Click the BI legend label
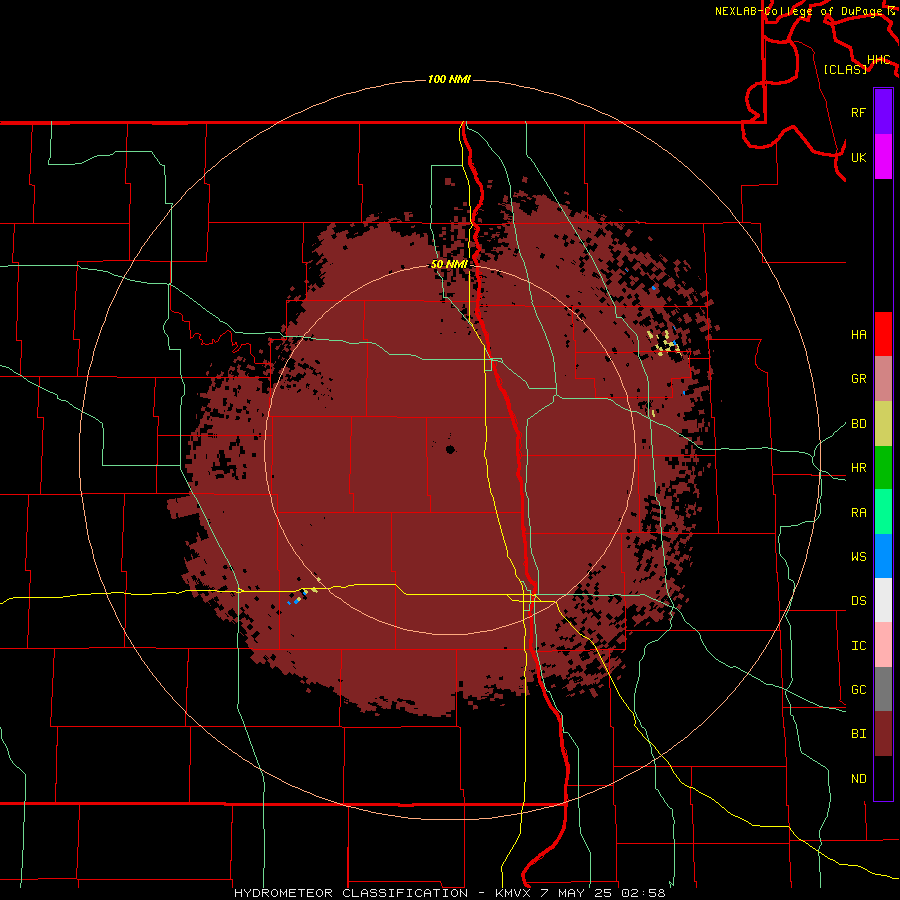 point(858,734)
